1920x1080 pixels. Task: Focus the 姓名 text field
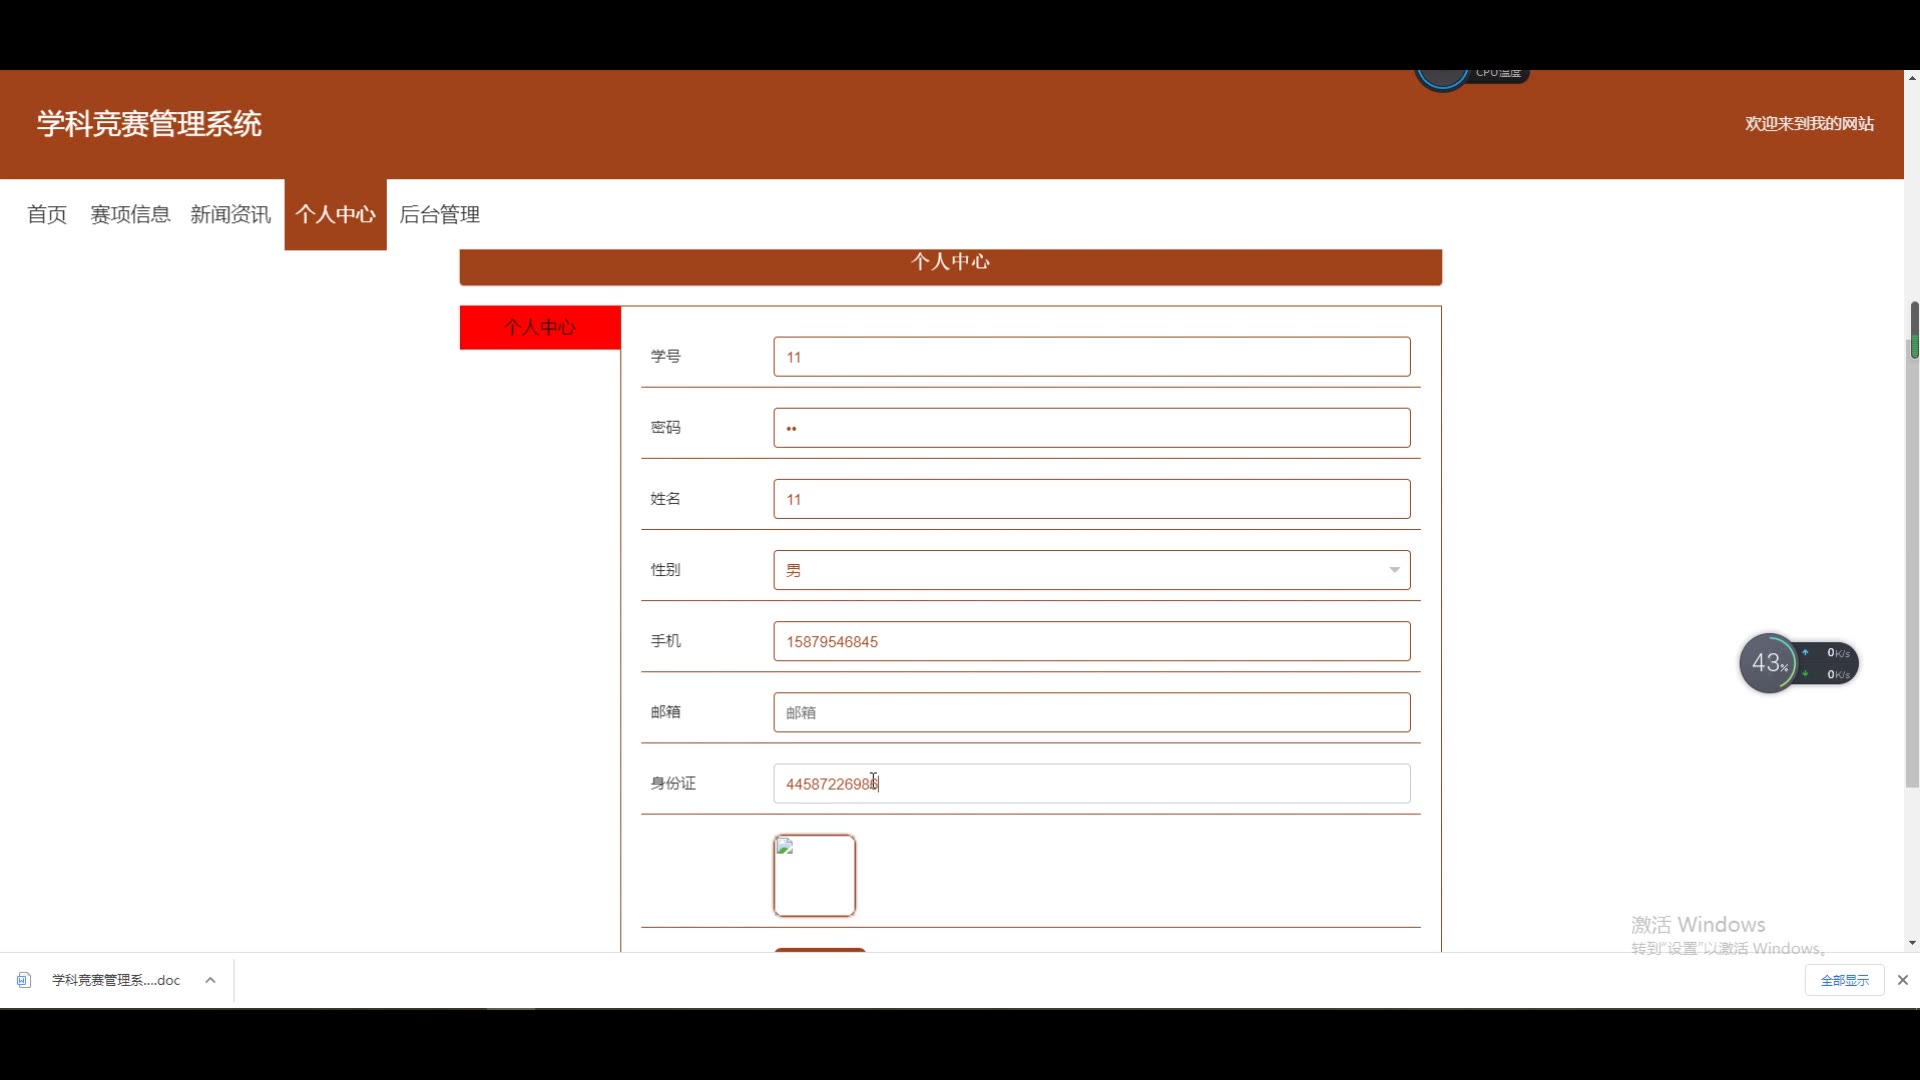coord(1091,499)
